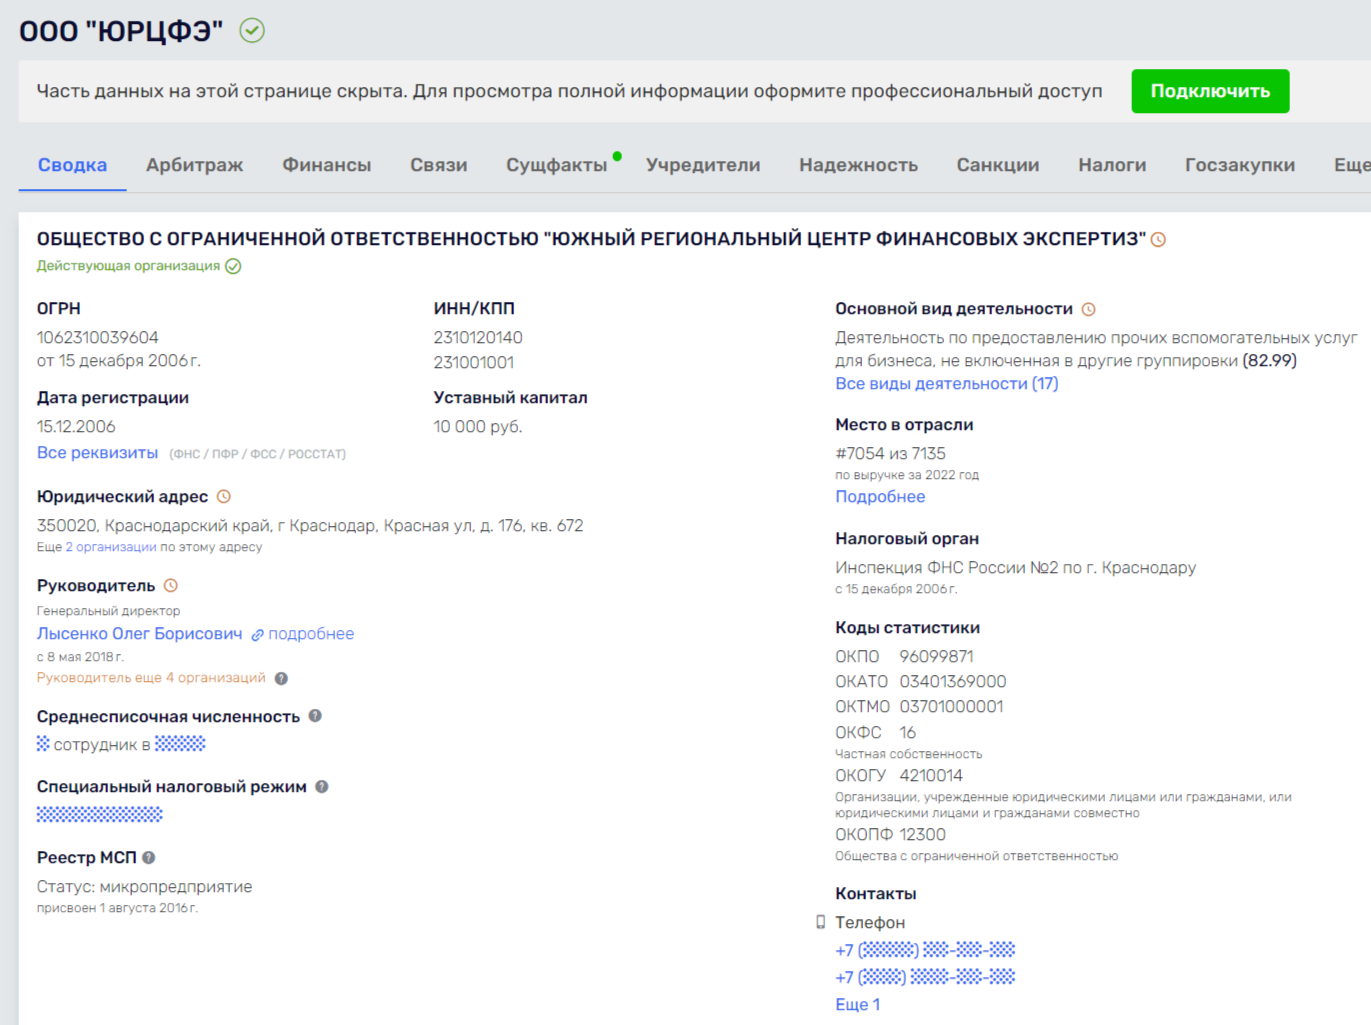Expand the Еще tabs menu
This screenshot has height=1025, width=1371.
pos(1352,165)
